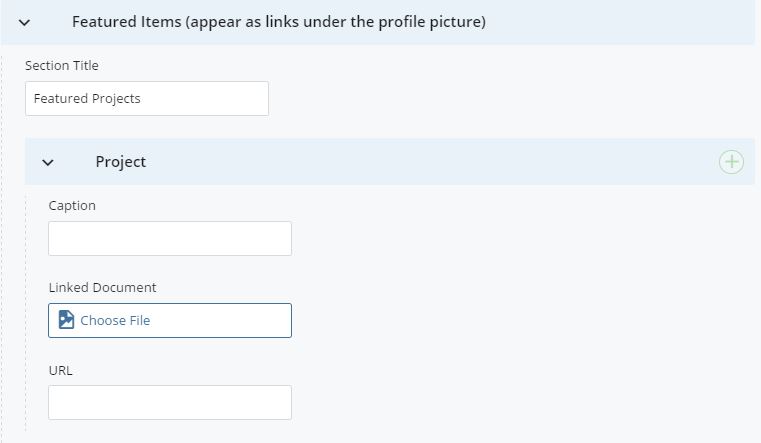Open the Choose File picker button
The height and width of the screenshot is (443, 761).
(x=170, y=320)
